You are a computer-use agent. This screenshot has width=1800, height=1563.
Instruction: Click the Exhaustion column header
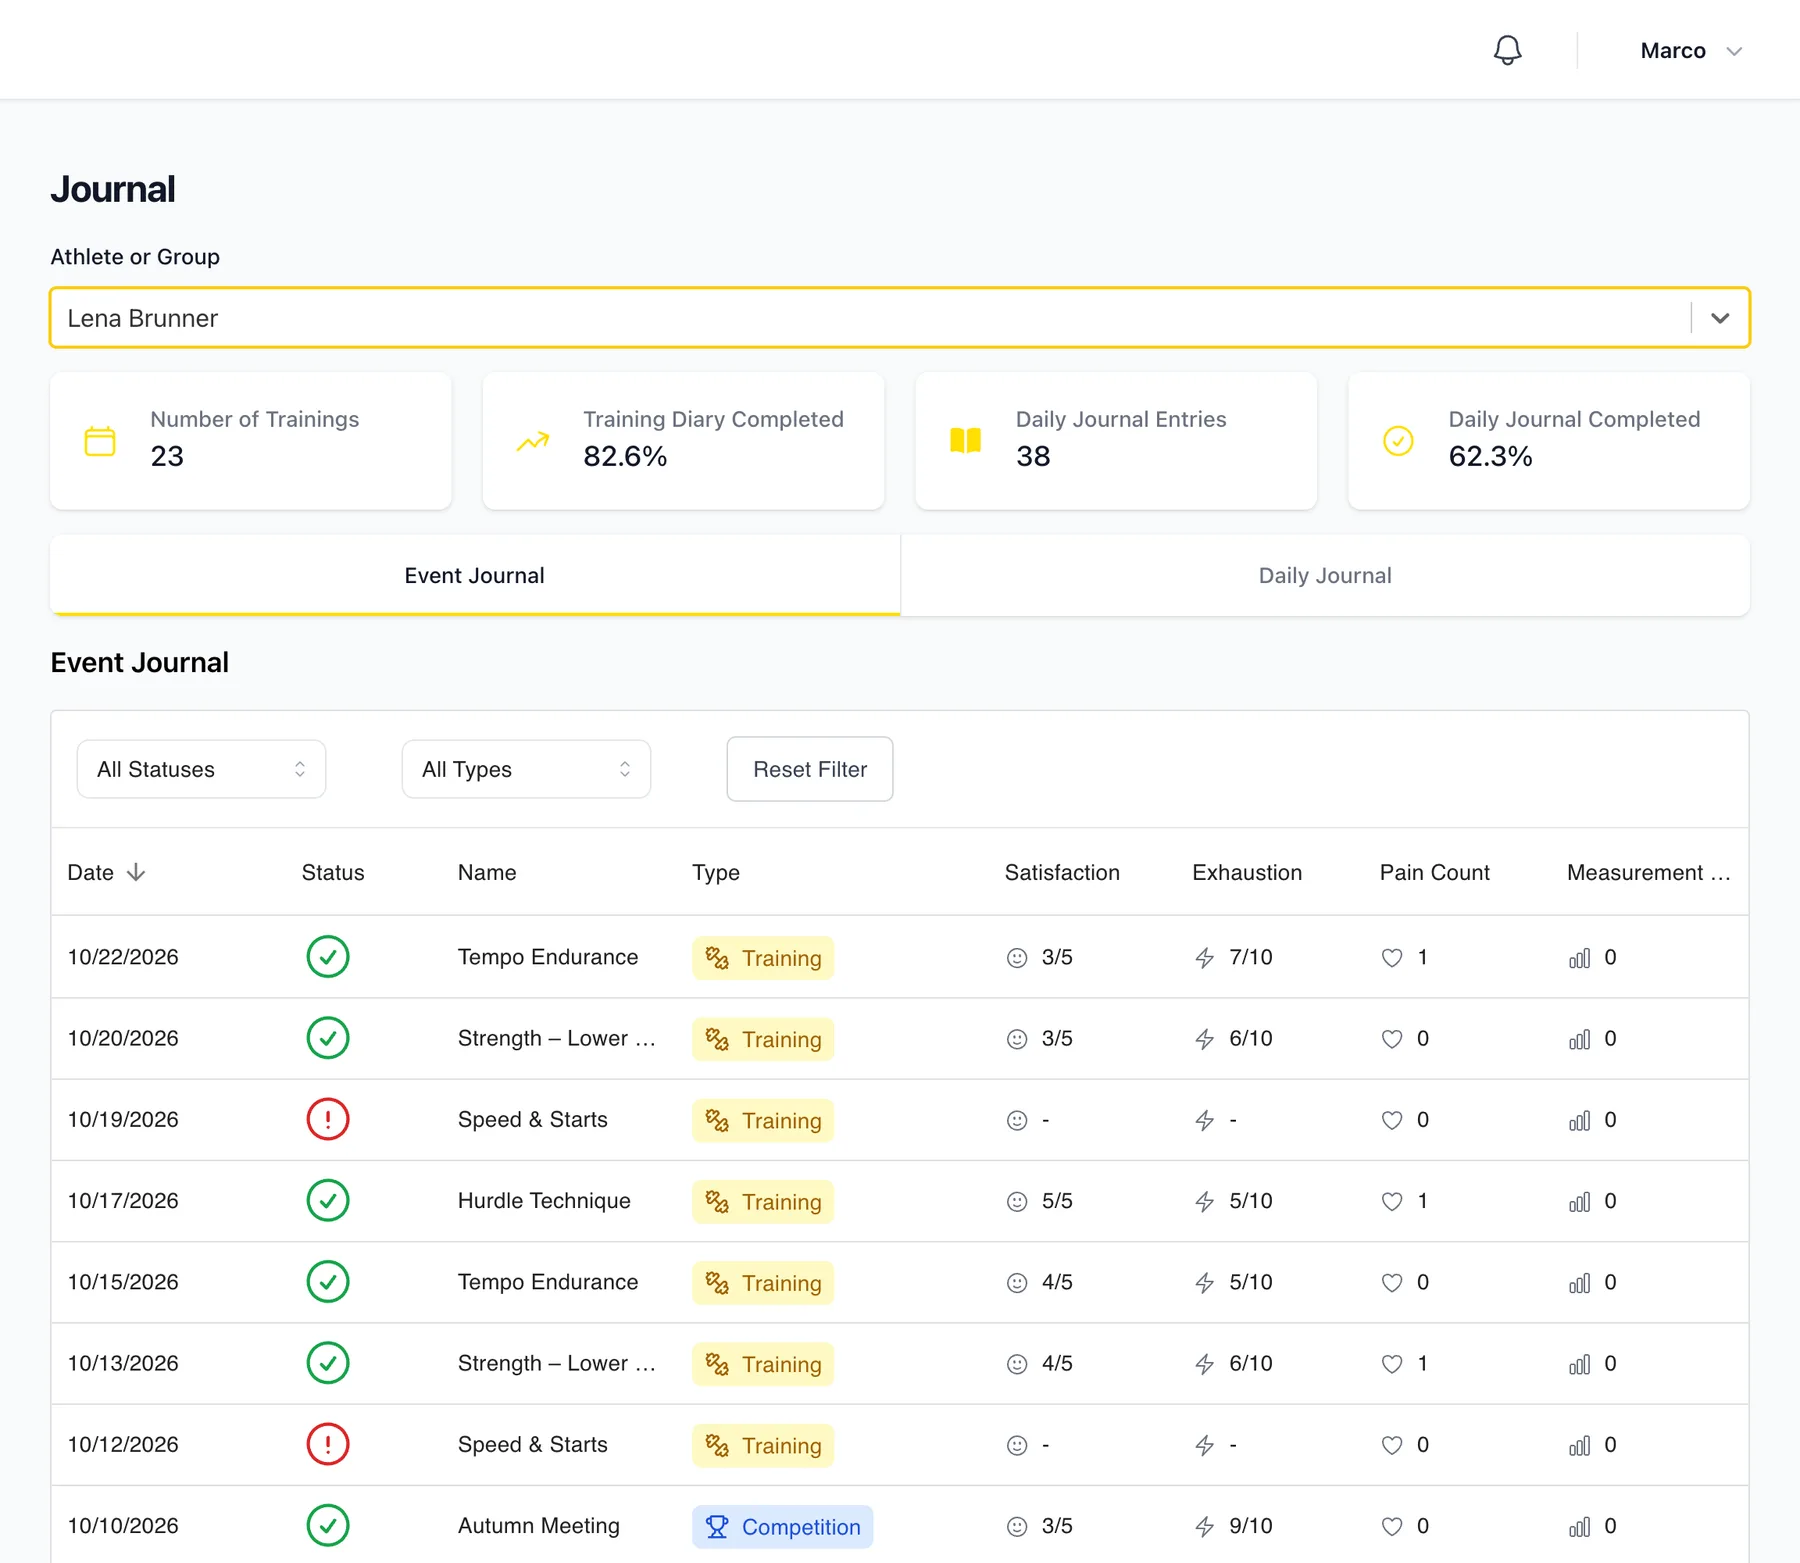1247,872
